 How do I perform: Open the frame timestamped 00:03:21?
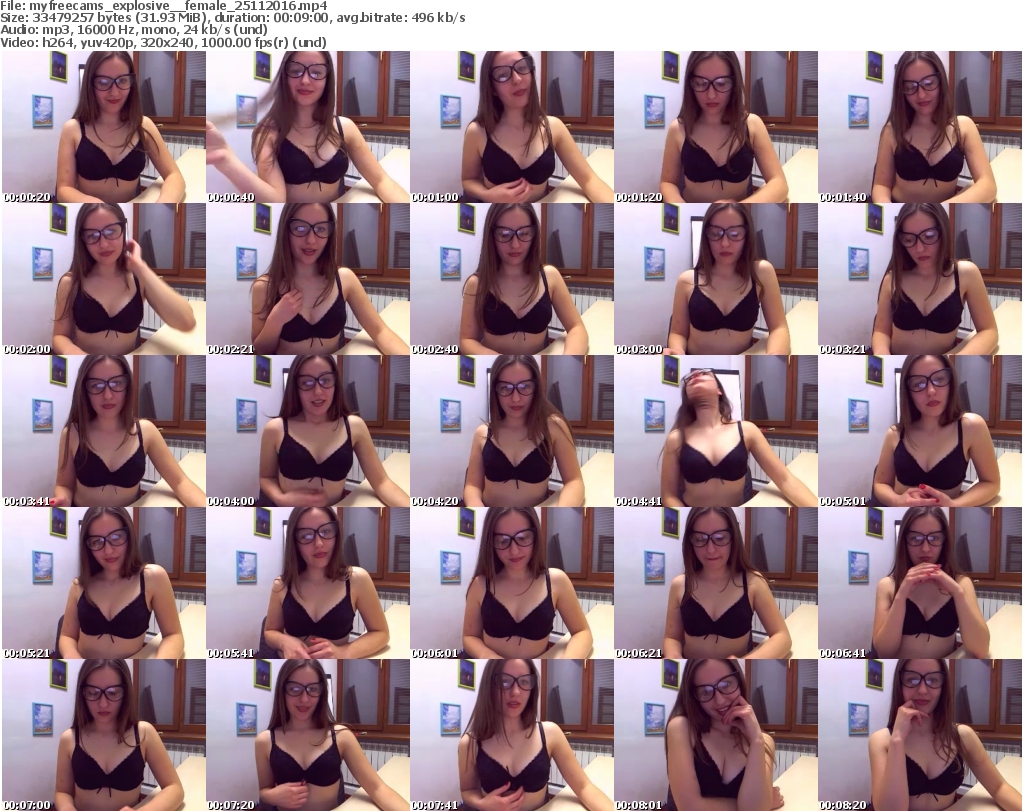point(920,279)
